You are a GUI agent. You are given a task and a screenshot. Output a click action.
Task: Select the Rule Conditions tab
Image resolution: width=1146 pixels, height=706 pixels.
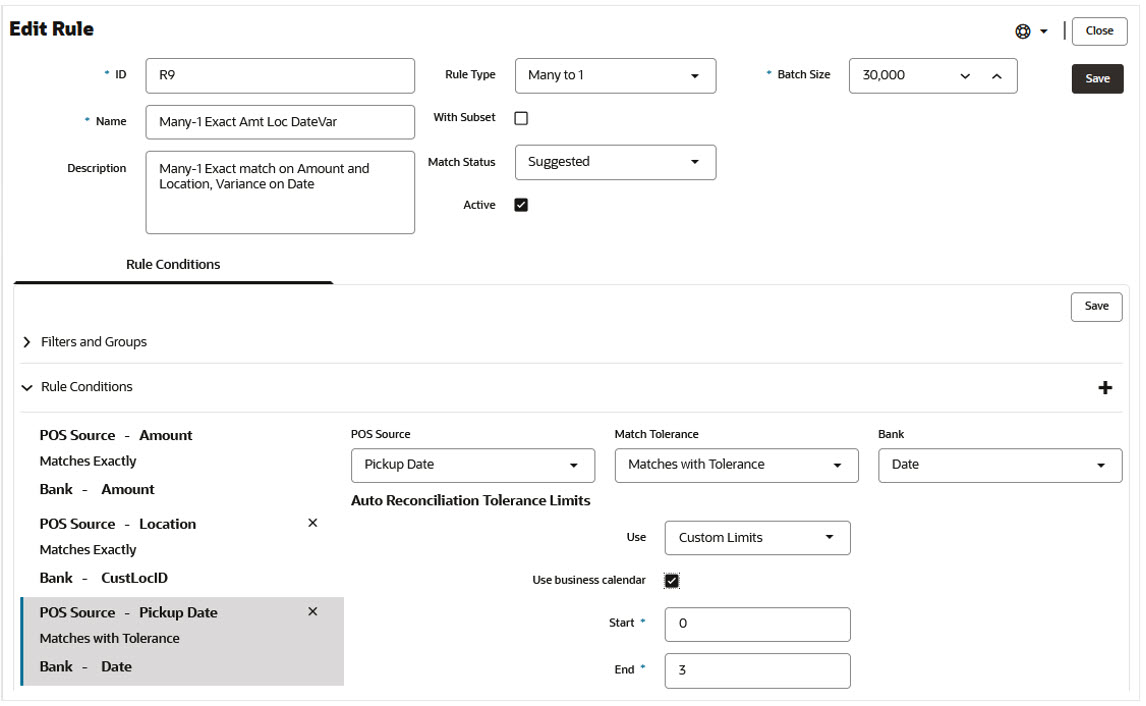(173, 265)
